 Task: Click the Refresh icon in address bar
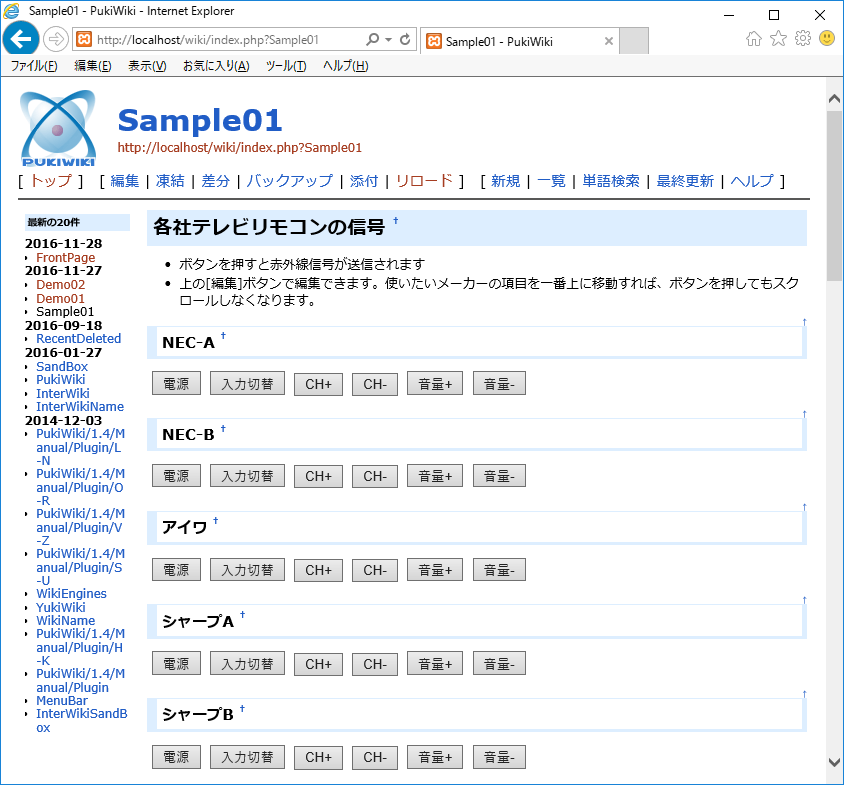405,40
